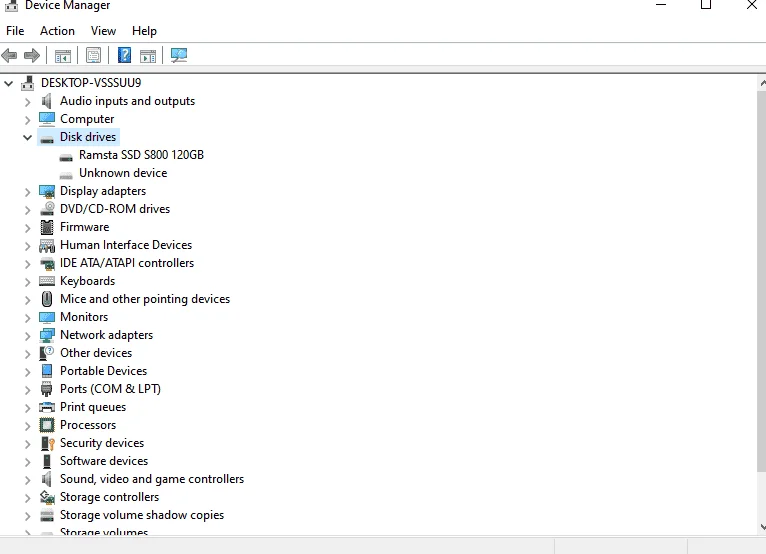Expand the Software devices category
The image size is (766, 554).
coord(27,462)
